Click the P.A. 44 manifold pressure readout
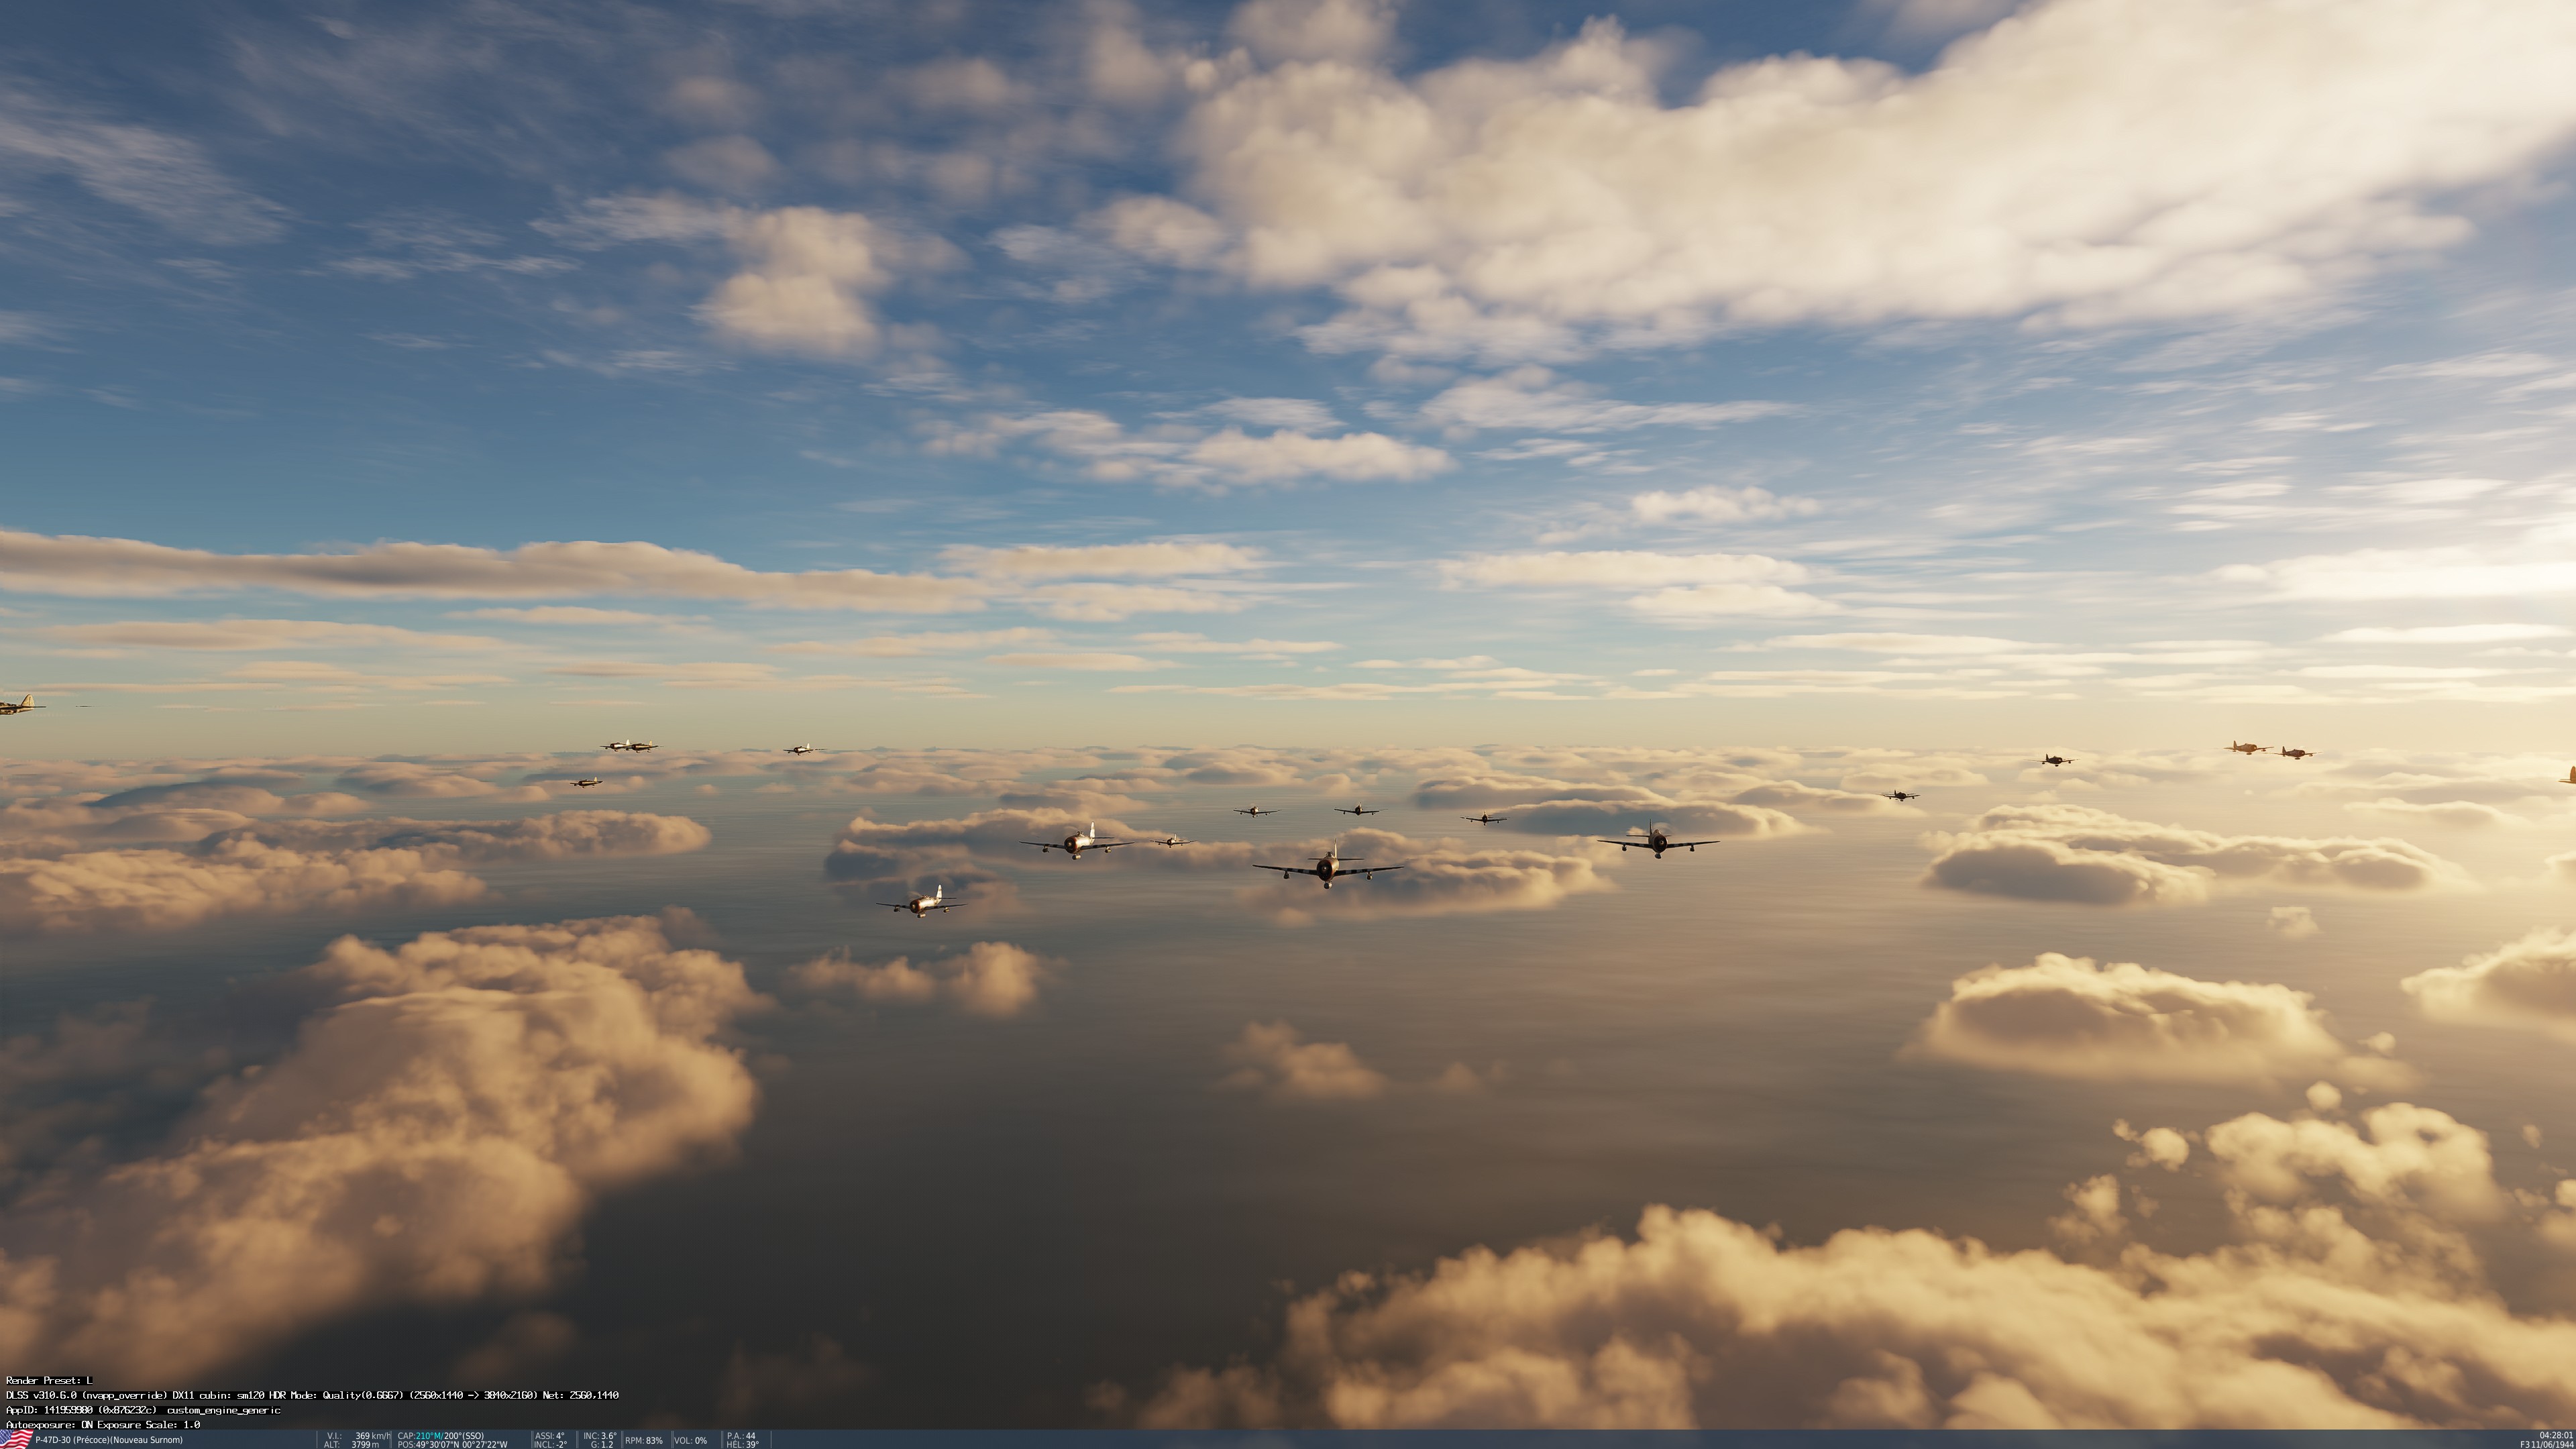Image resolution: width=2576 pixels, height=1449 pixels. tap(741, 1436)
